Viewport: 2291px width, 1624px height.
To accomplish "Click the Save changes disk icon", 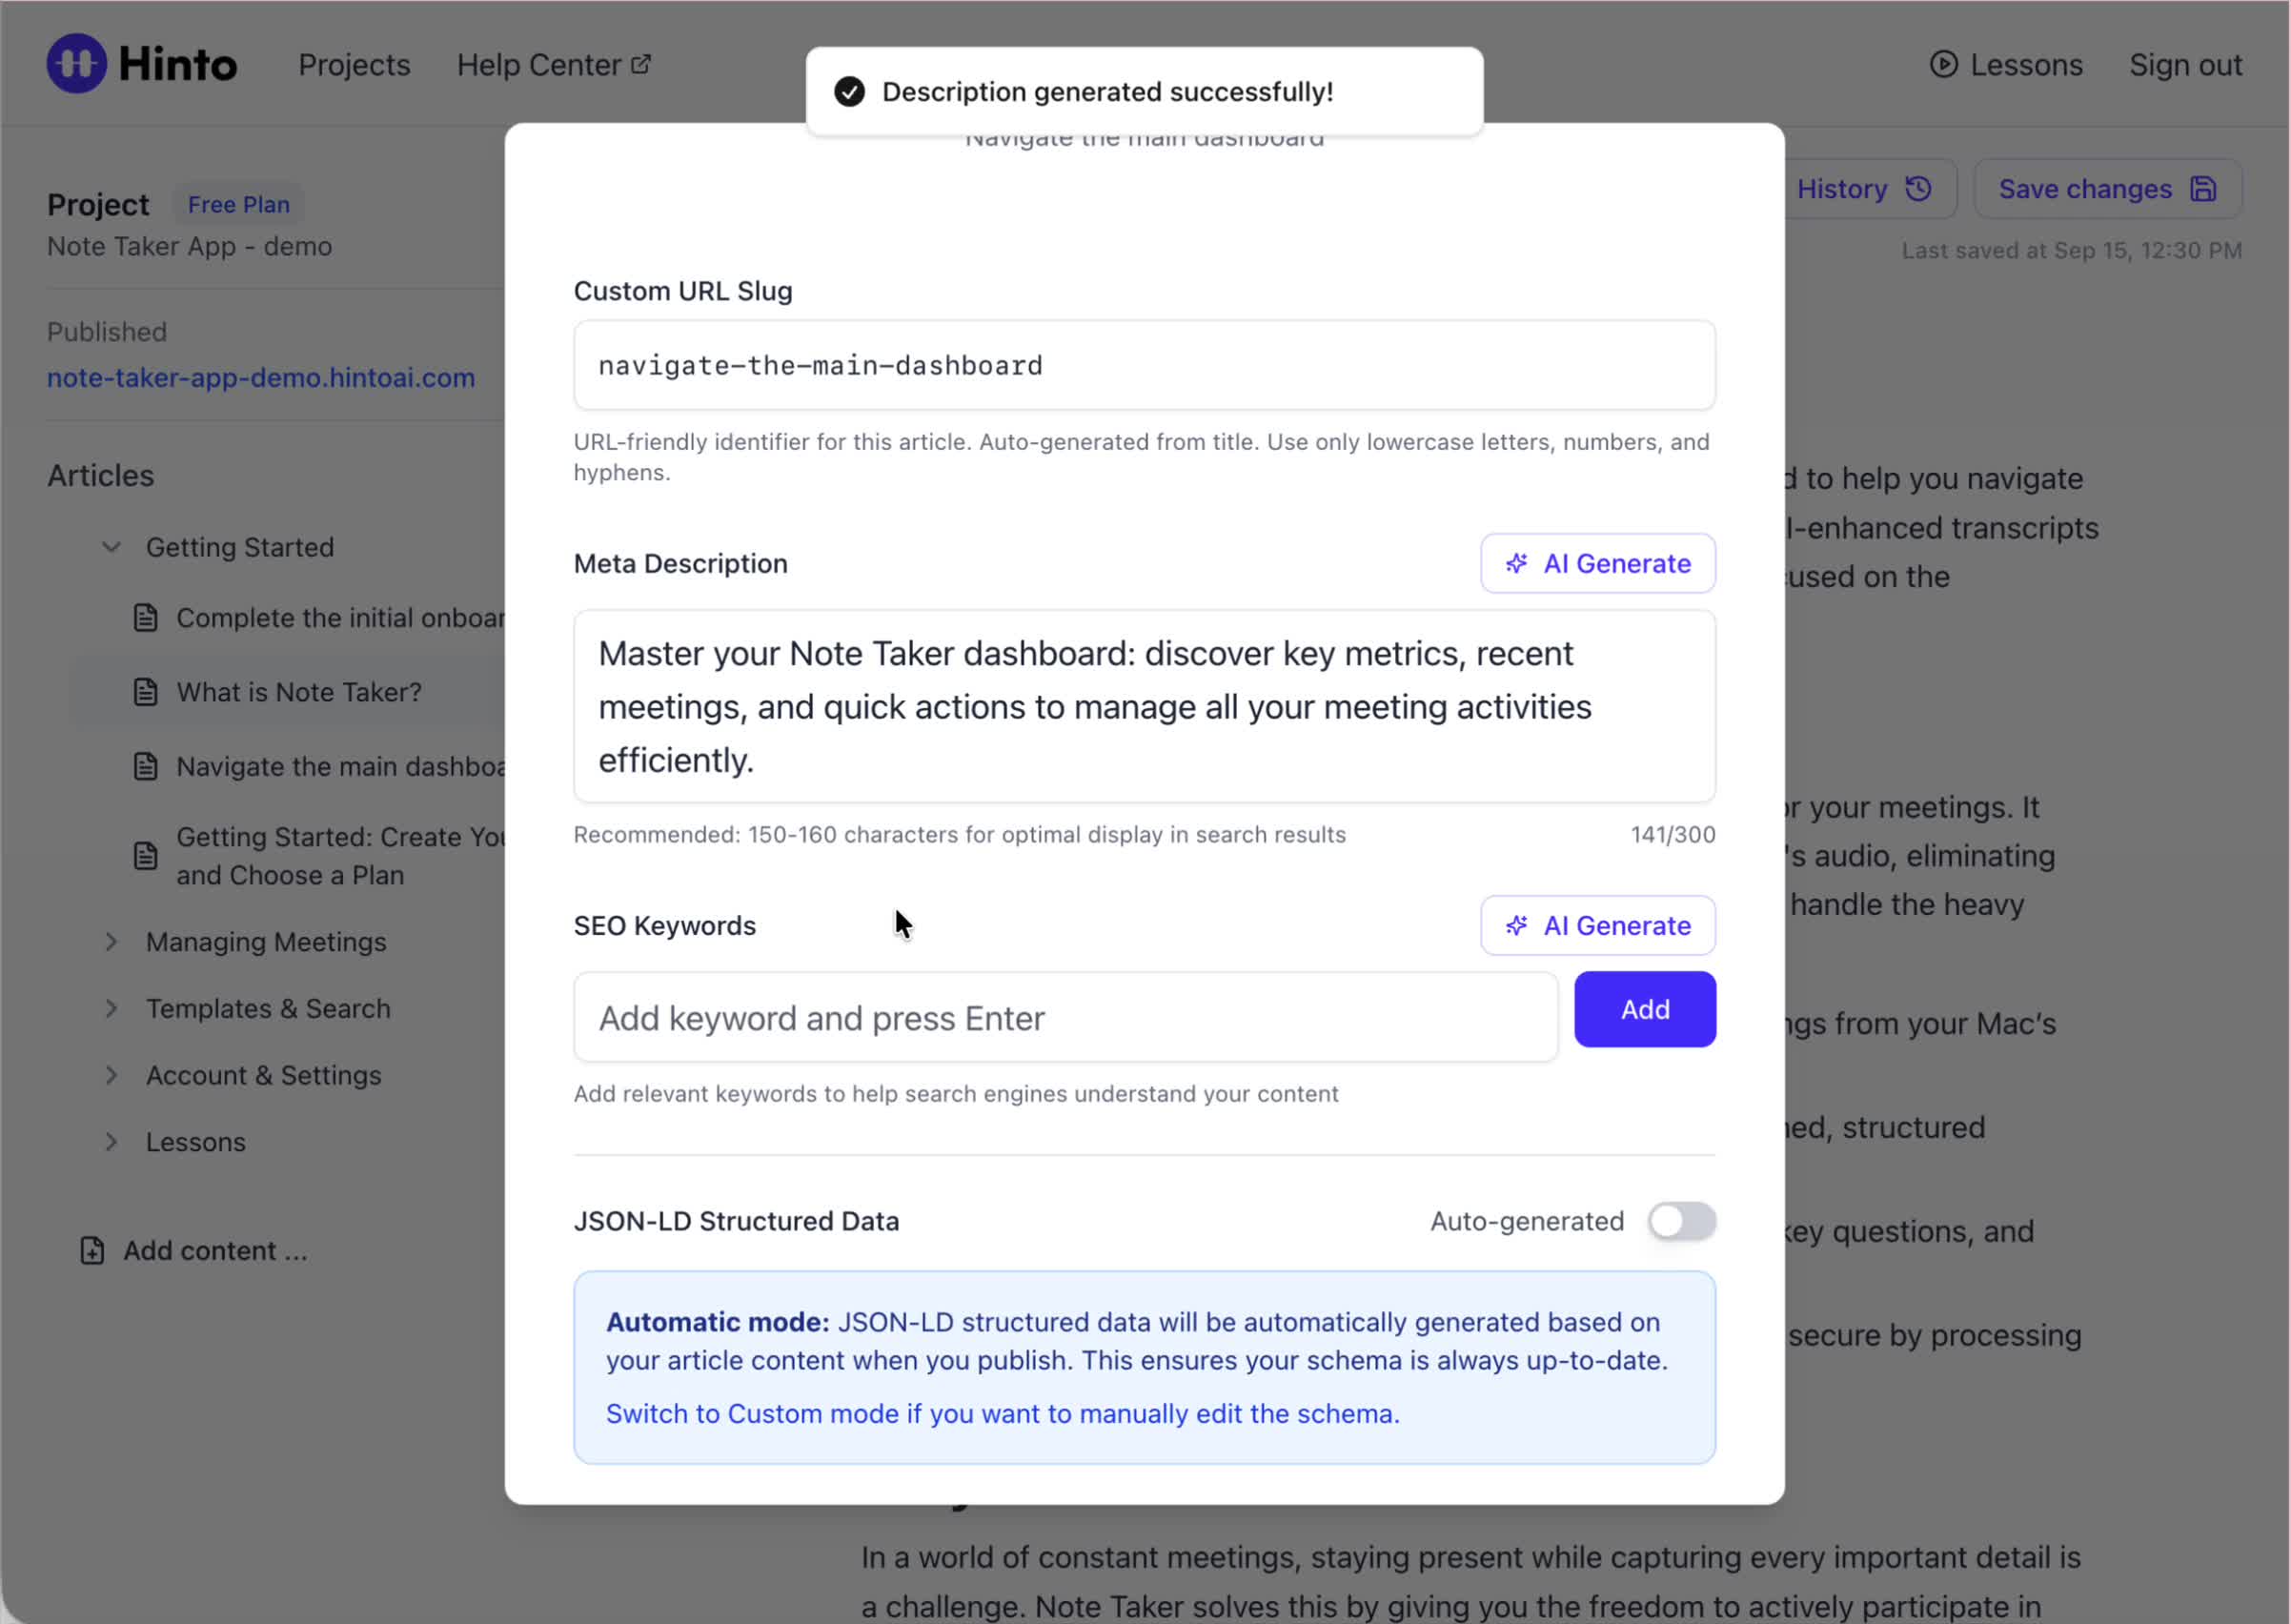I will pyautogui.click(x=2203, y=189).
